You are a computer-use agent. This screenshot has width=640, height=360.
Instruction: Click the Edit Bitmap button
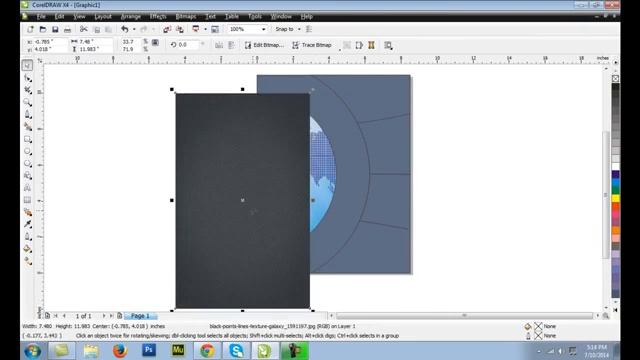click(264, 45)
